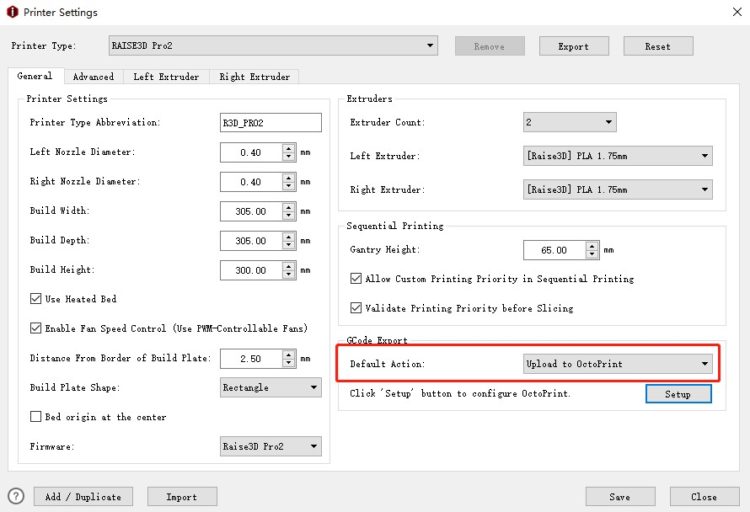This screenshot has height=512, width=750.
Task: Open the Firmware dropdown
Action: [x=271, y=446]
